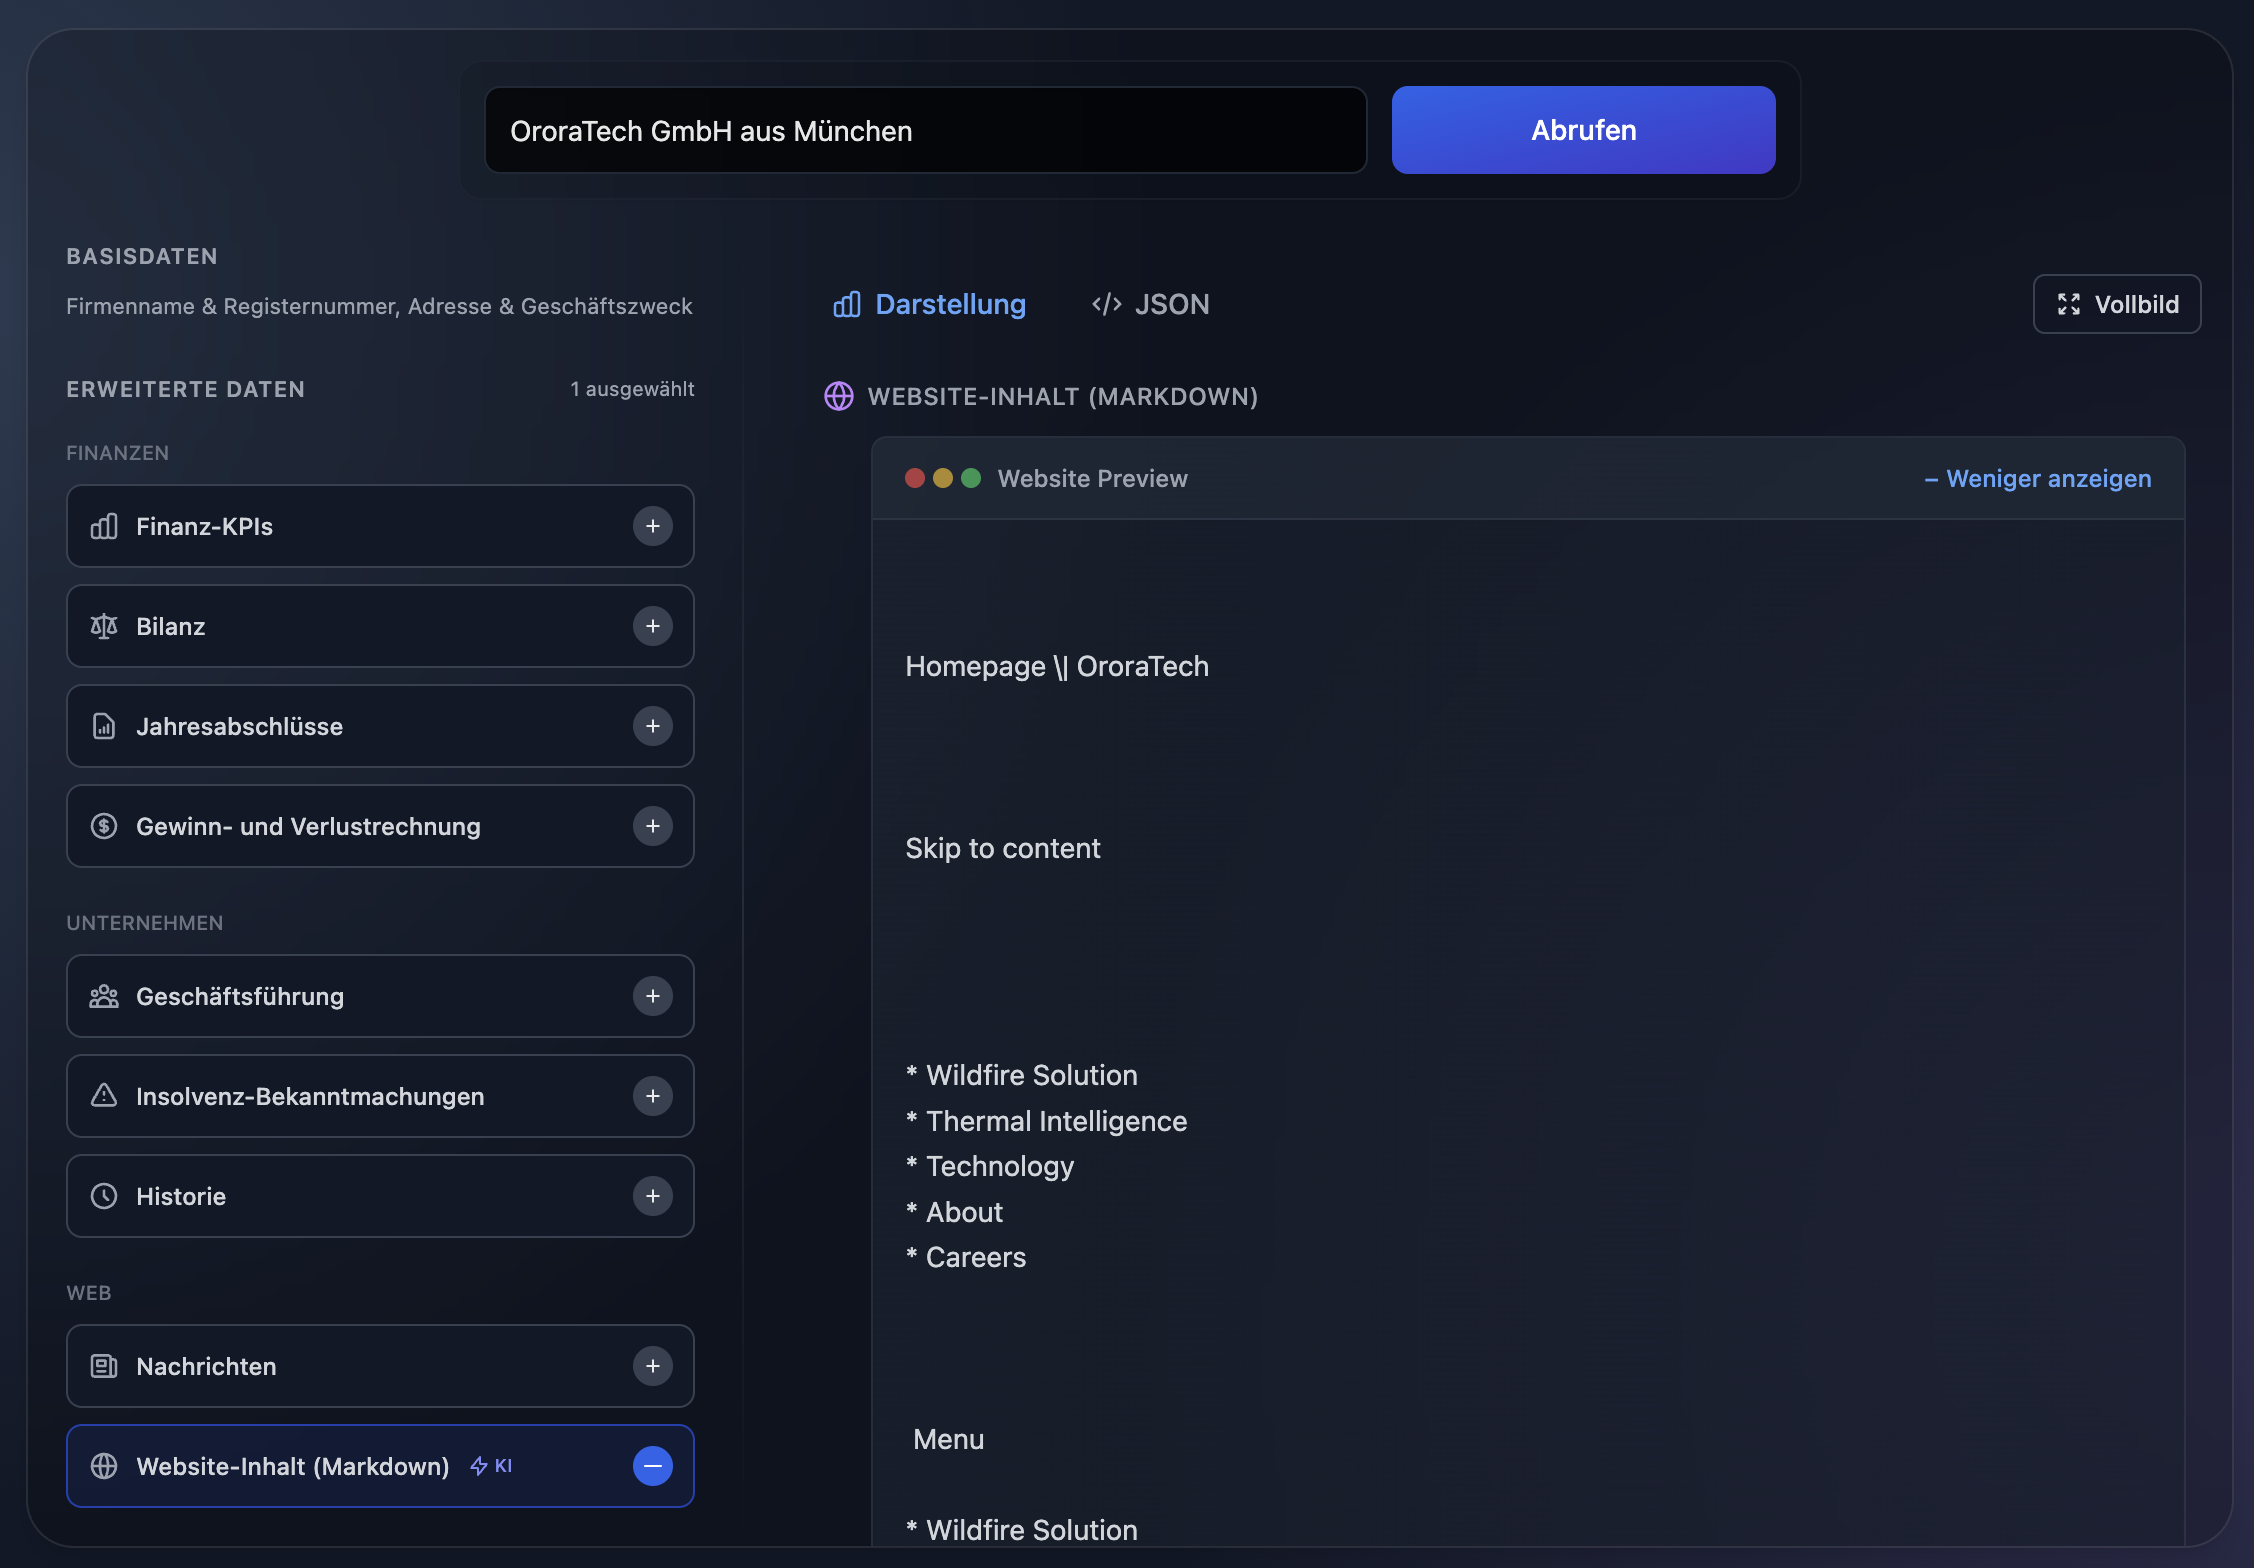Image resolution: width=2254 pixels, height=1568 pixels.
Task: Click the Gewinn- und Verlustrechnung label text
Action: click(309, 826)
